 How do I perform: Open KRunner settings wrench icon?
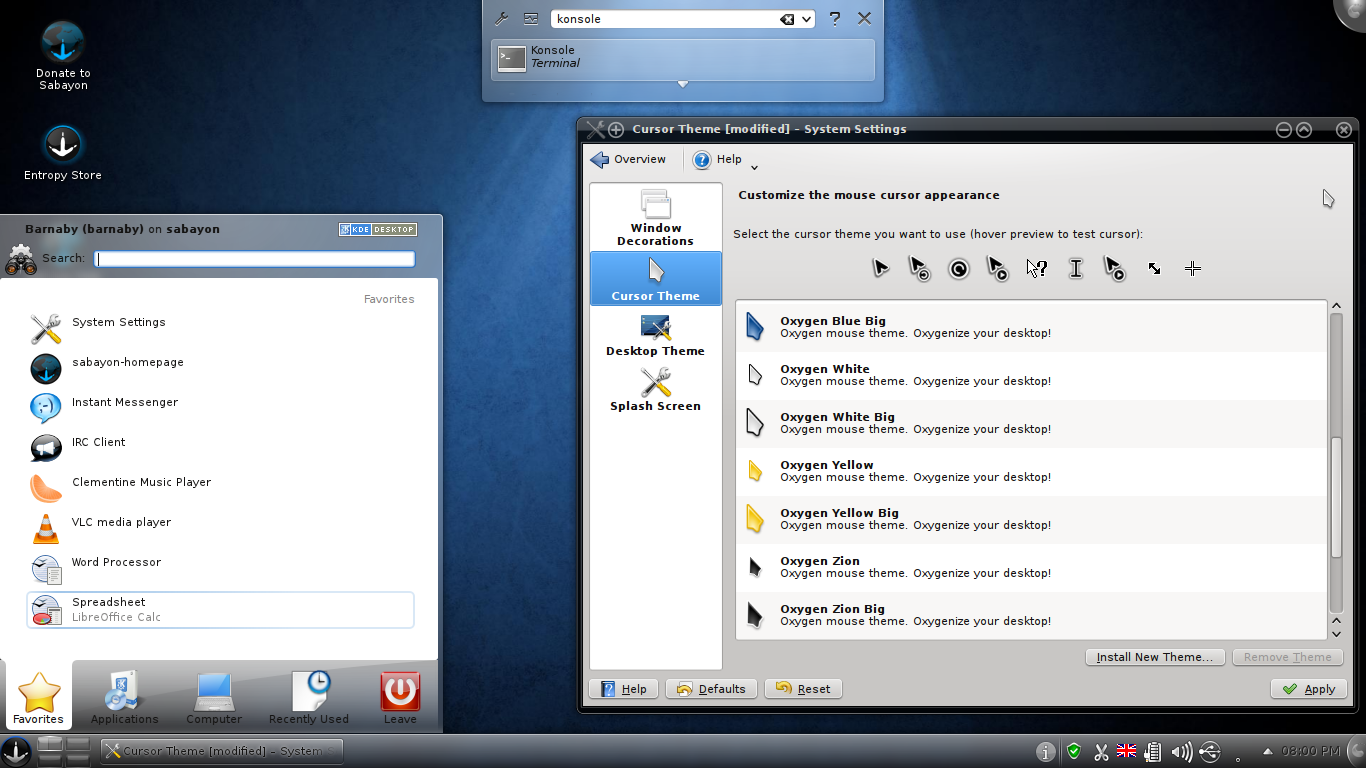[x=502, y=18]
